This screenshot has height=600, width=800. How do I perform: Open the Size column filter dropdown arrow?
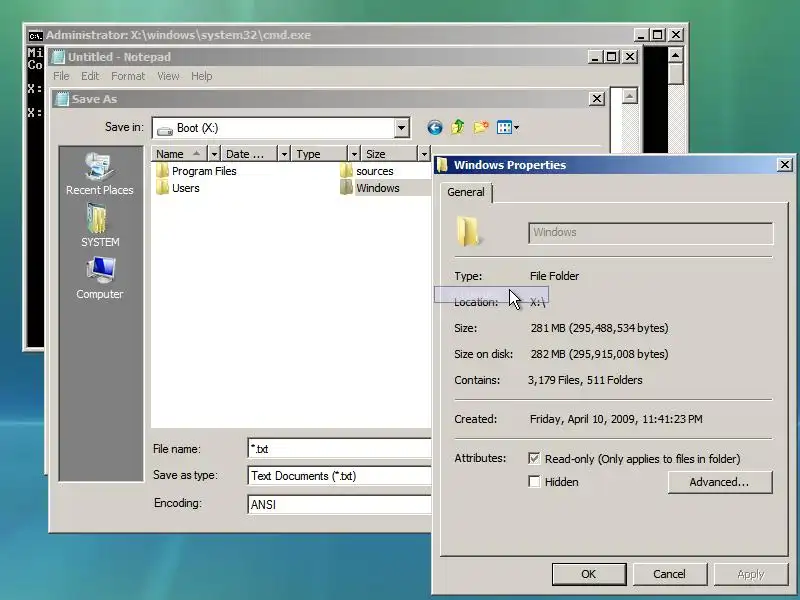click(x=423, y=154)
